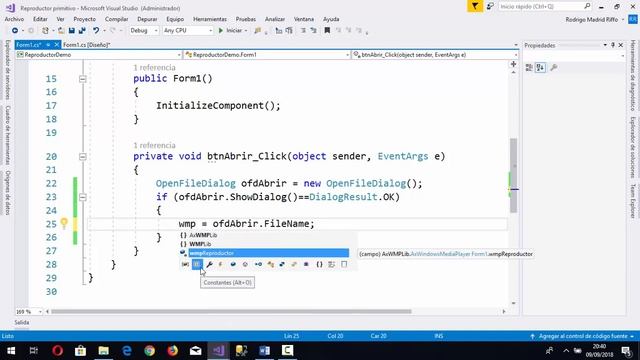Viewport: 640px width, 360px height.
Task: Toggle the IntelliSense Locals and Parameters filter
Action: [x=185, y=264]
